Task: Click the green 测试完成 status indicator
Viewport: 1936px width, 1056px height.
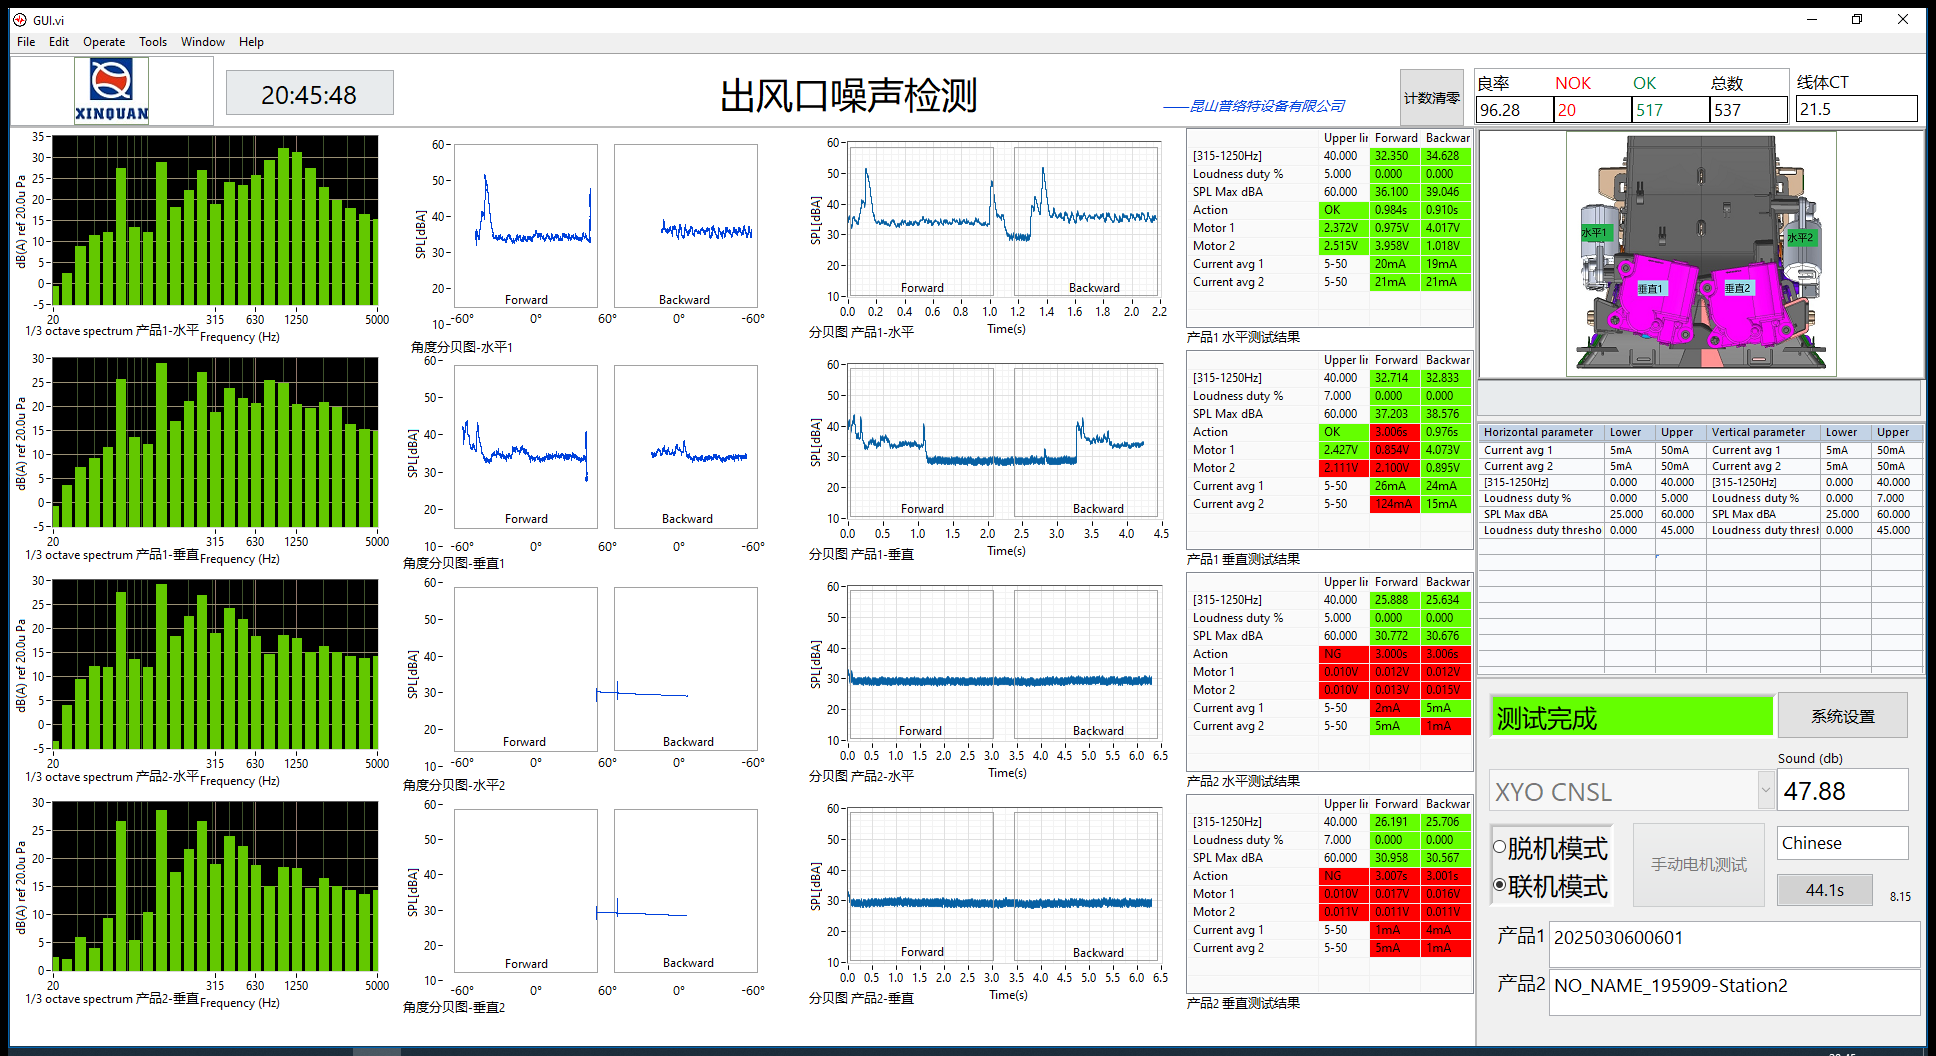Action: coord(1631,717)
